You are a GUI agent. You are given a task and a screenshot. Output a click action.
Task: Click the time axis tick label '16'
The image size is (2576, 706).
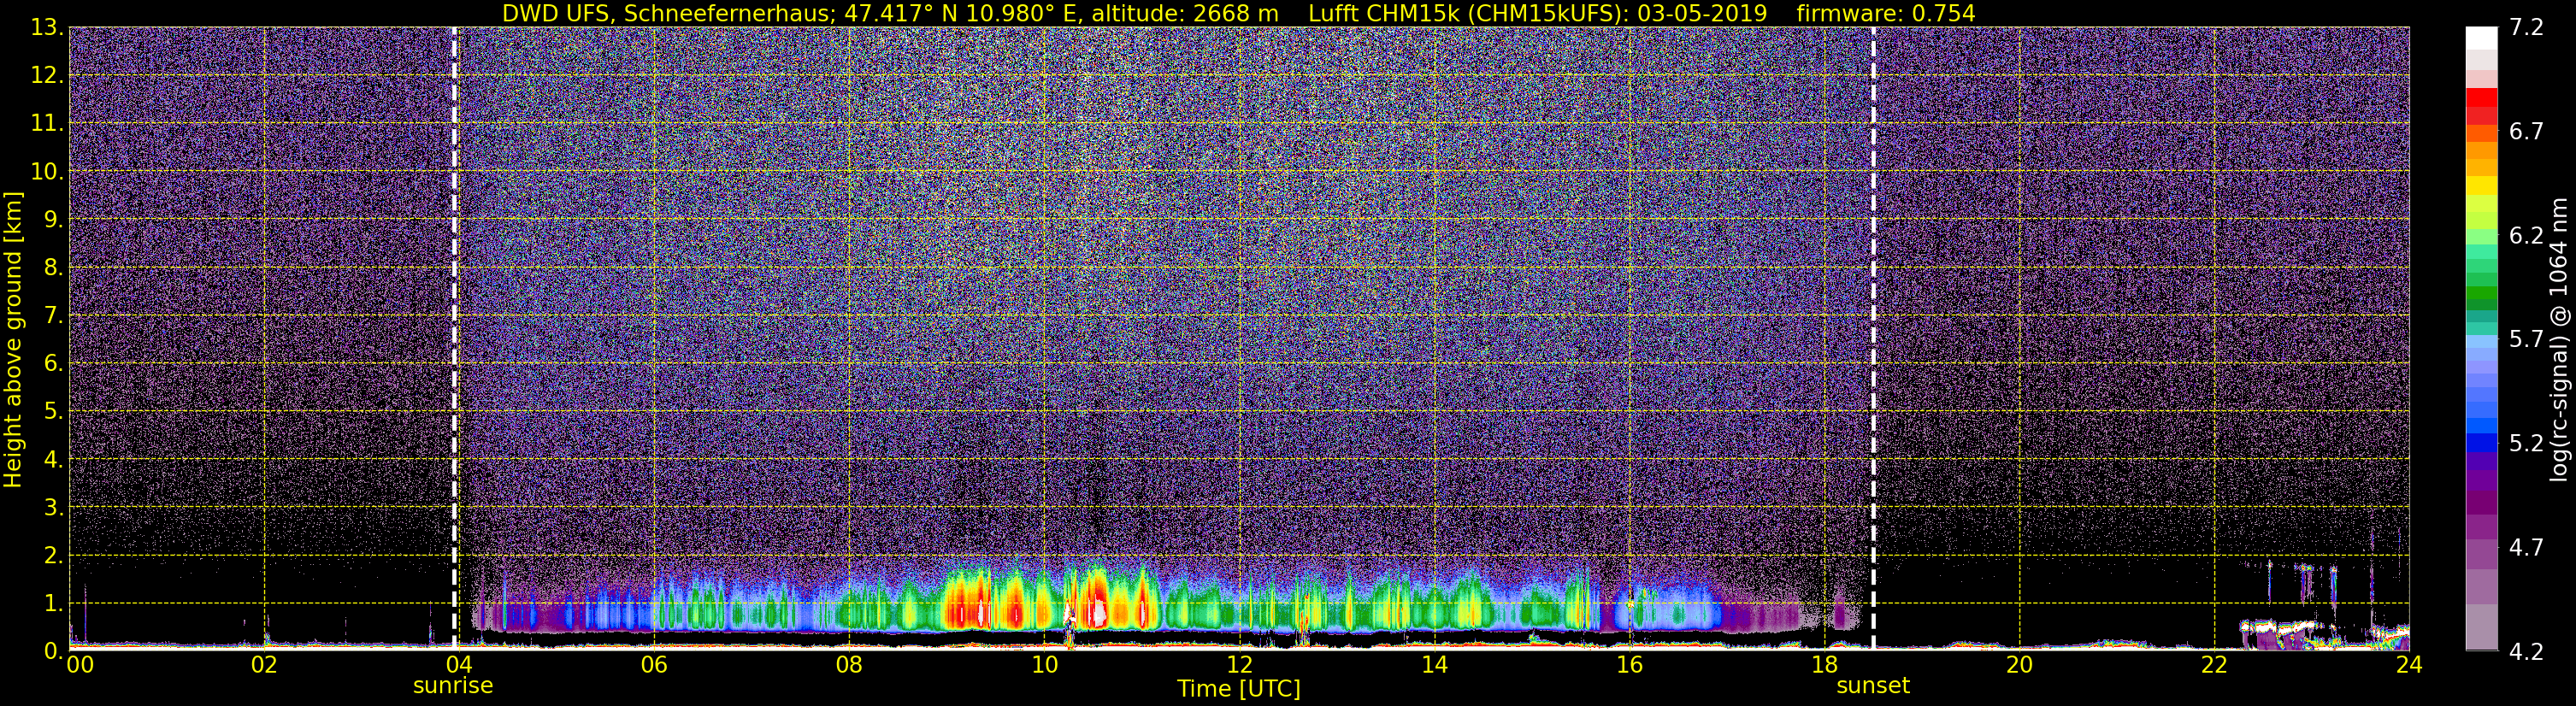1629,665
